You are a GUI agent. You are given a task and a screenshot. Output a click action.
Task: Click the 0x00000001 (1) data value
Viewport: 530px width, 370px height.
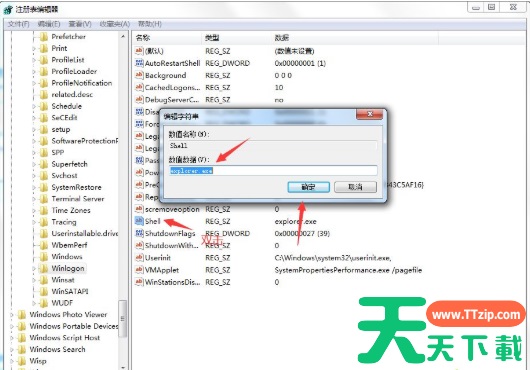click(300, 63)
